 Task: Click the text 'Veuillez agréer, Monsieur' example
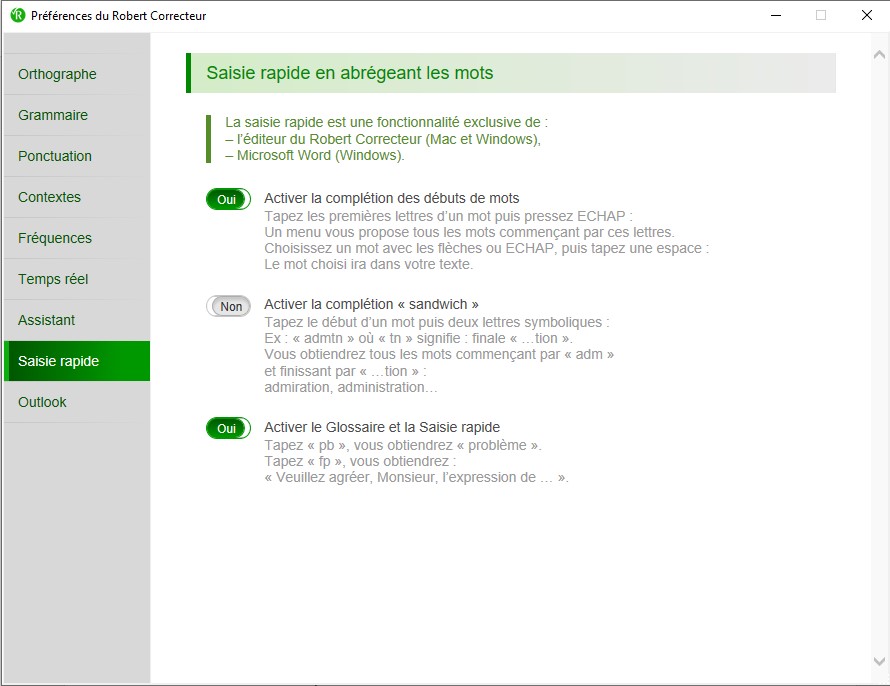point(416,477)
